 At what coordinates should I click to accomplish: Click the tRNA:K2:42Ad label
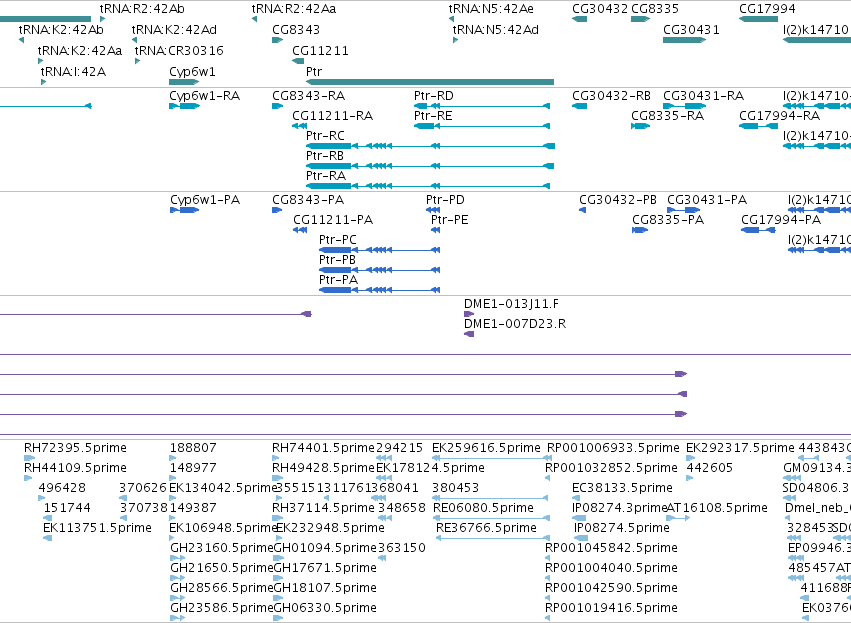[x=174, y=29]
